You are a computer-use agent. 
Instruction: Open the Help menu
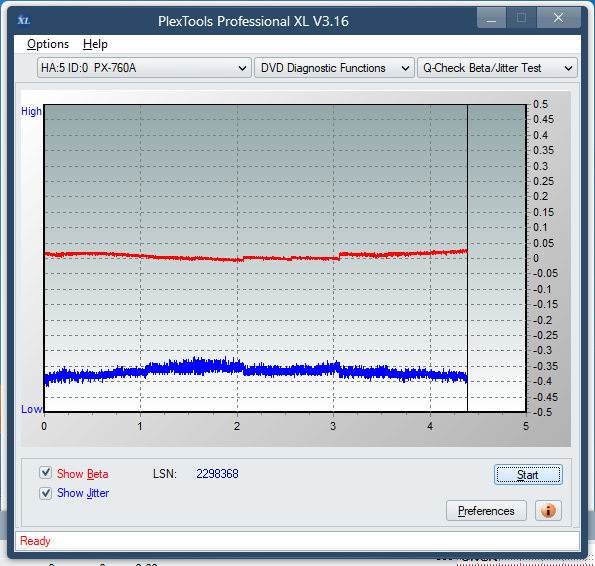[95, 44]
